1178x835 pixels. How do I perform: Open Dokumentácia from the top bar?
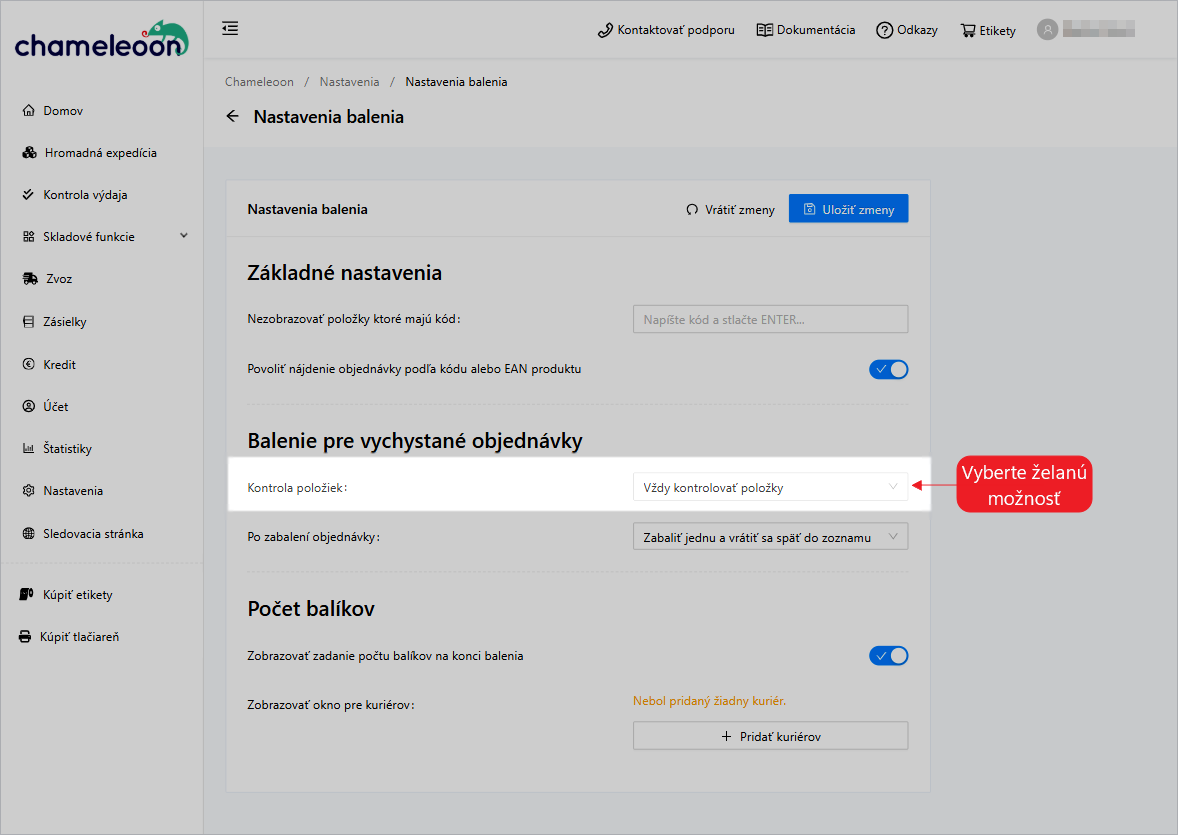point(805,29)
